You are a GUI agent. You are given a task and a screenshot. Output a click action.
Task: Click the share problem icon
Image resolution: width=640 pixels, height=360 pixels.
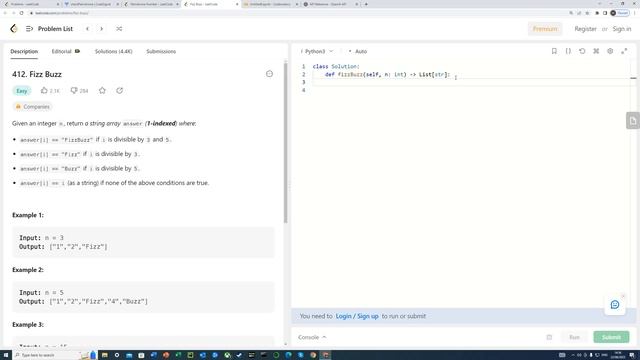tap(119, 90)
